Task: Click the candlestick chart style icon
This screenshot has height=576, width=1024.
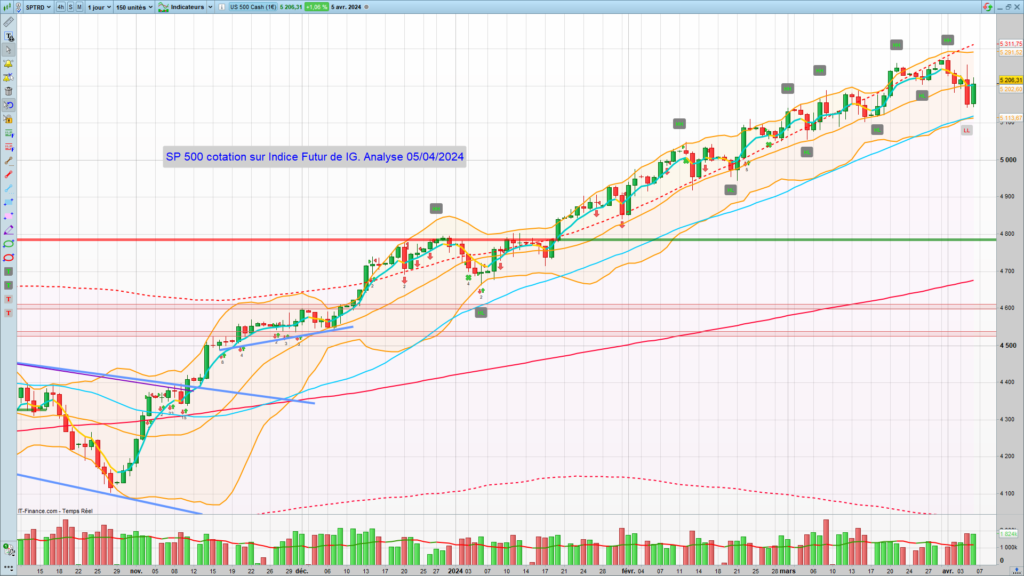Action: [8, 7]
